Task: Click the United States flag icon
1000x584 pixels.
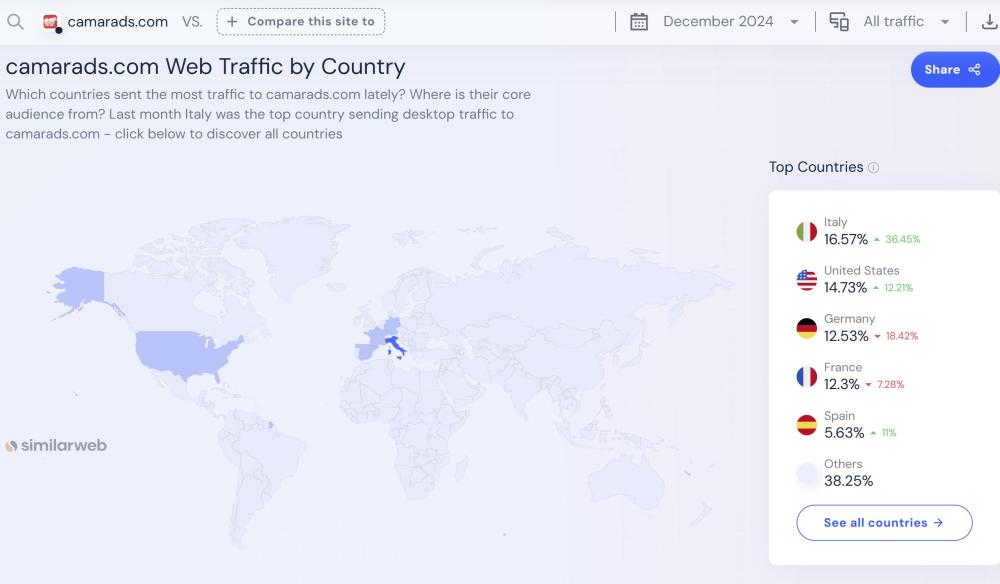Action: (x=806, y=280)
